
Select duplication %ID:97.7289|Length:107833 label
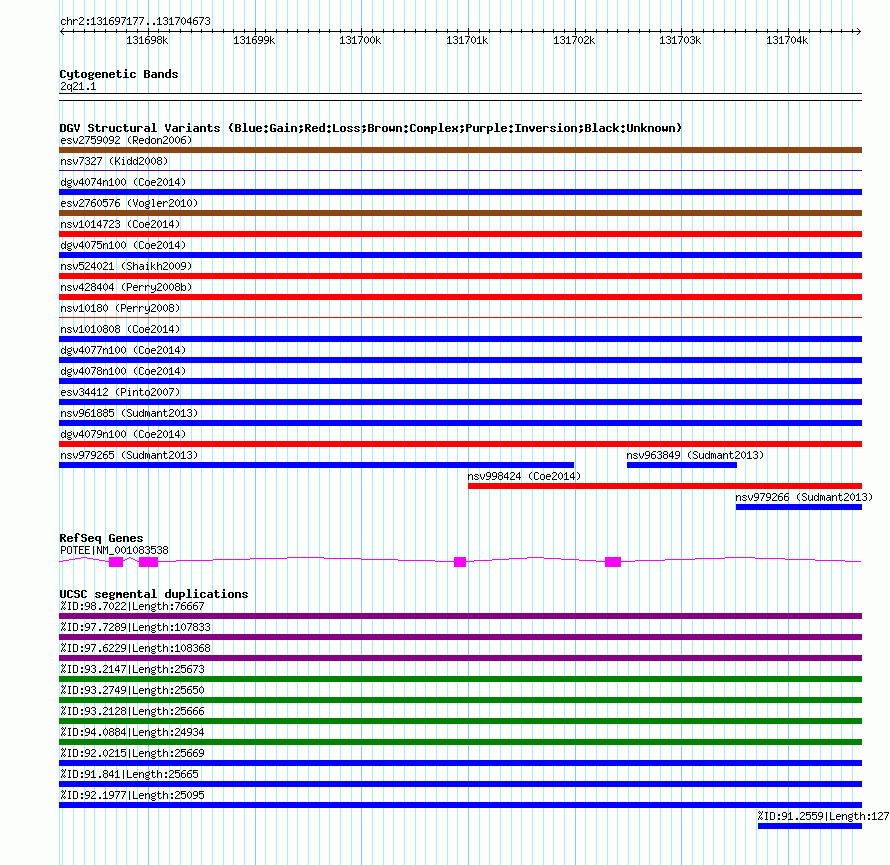(x=135, y=627)
